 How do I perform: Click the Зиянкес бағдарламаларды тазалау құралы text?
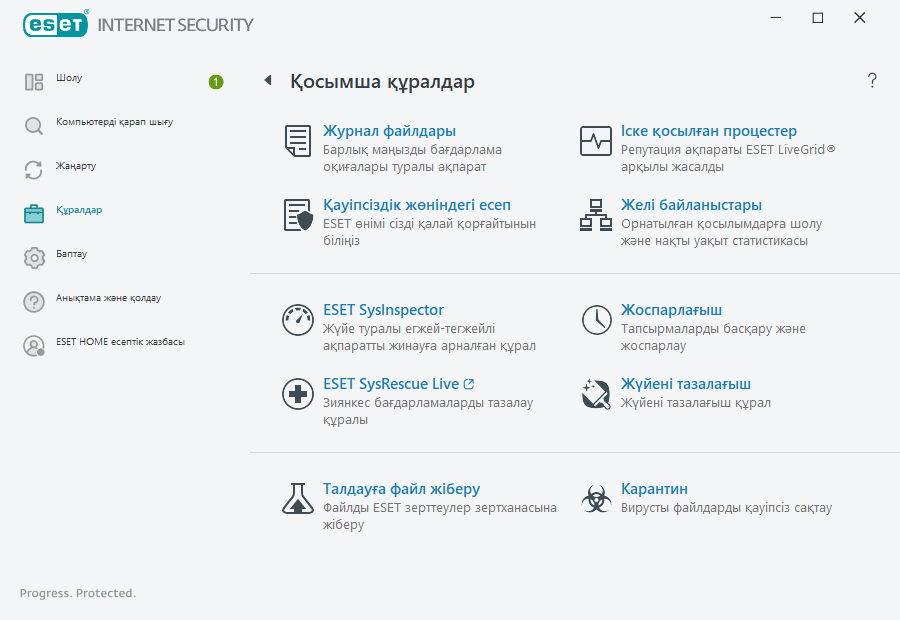428,411
